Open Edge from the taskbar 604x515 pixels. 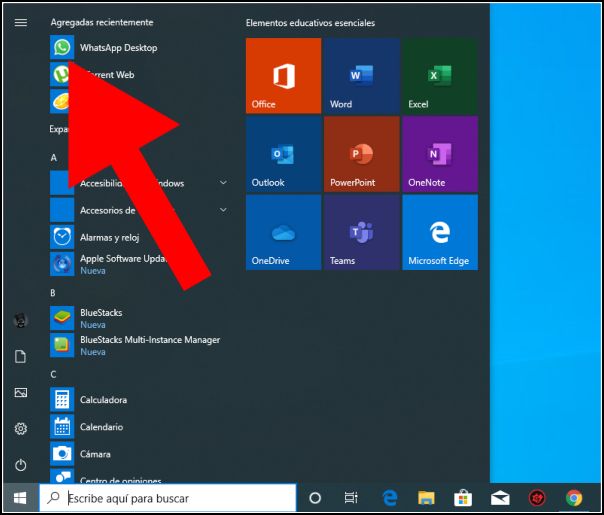(390, 498)
